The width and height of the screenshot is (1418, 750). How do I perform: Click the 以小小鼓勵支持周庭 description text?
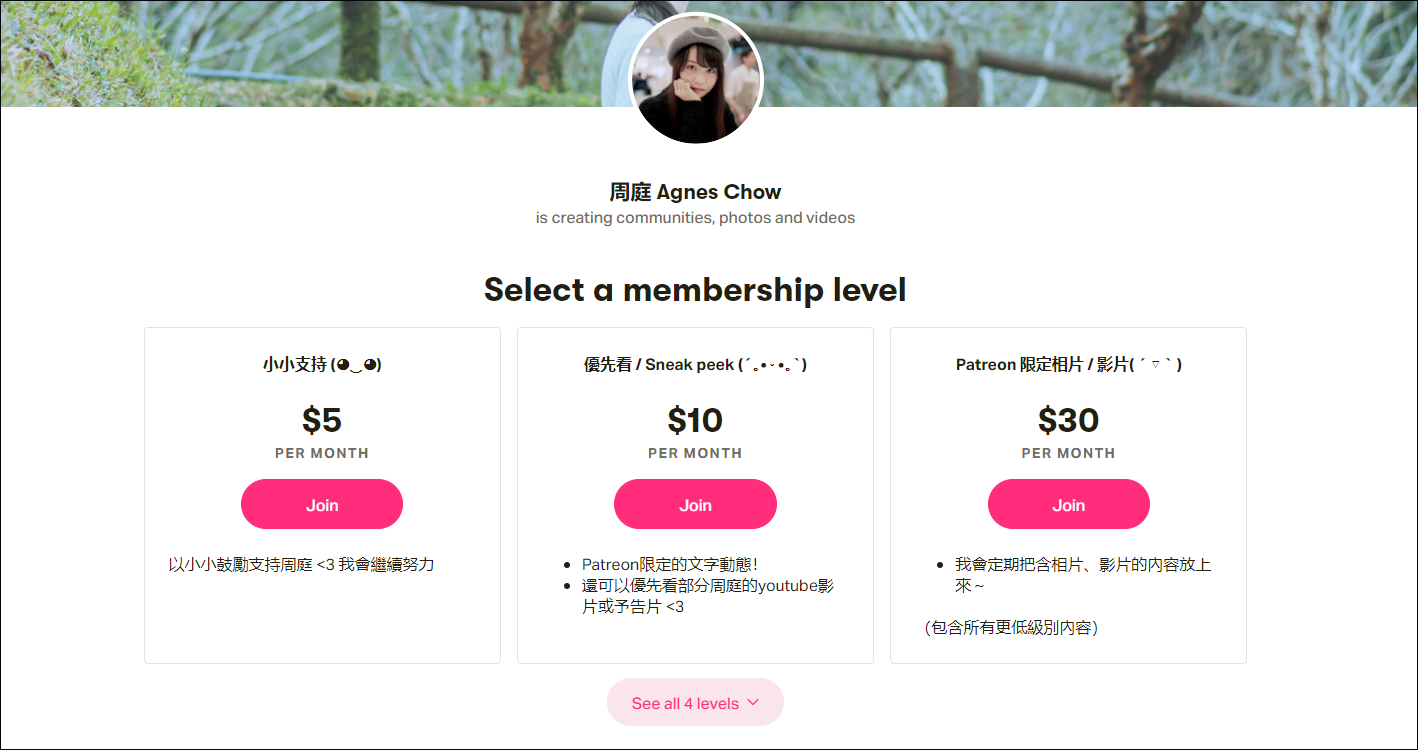tap(301, 565)
